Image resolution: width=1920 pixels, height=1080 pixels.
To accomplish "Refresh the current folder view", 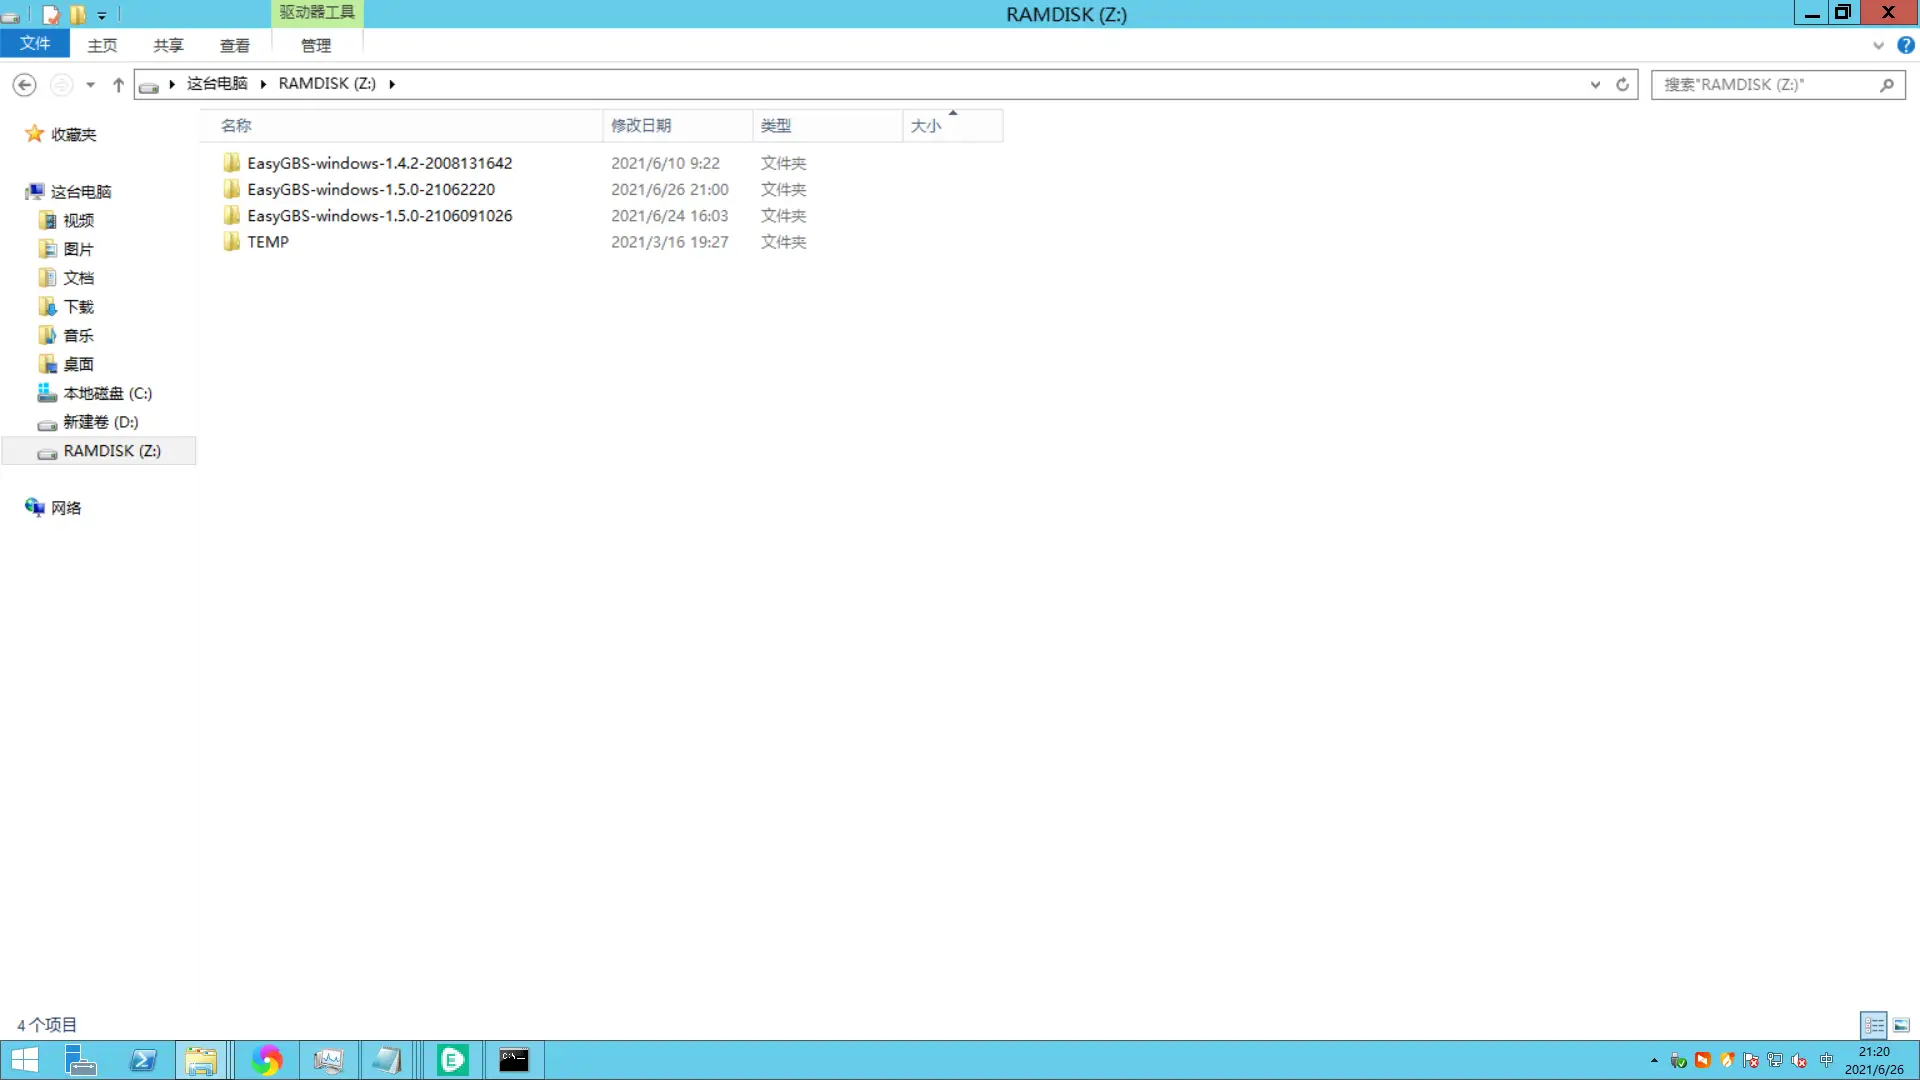I will (x=1622, y=85).
